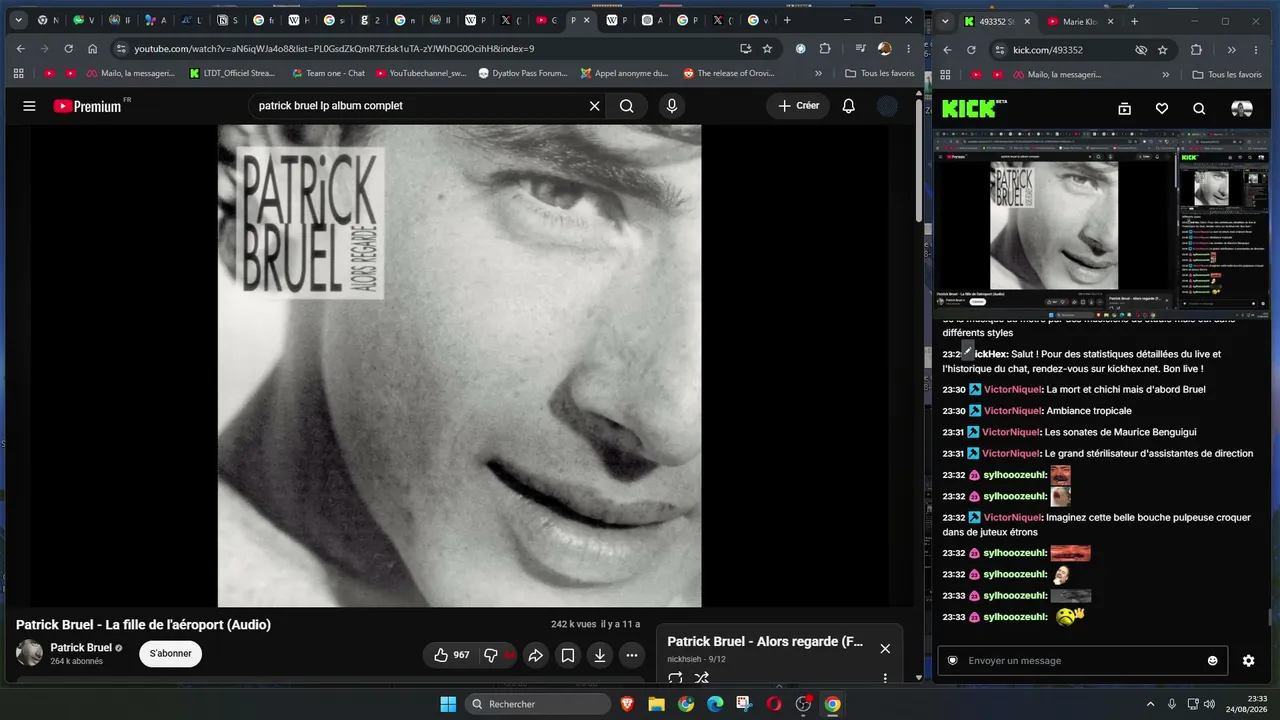Open a new tab in the YouTube window
Image resolution: width=1280 pixels, height=720 pixels.
[x=787, y=20]
